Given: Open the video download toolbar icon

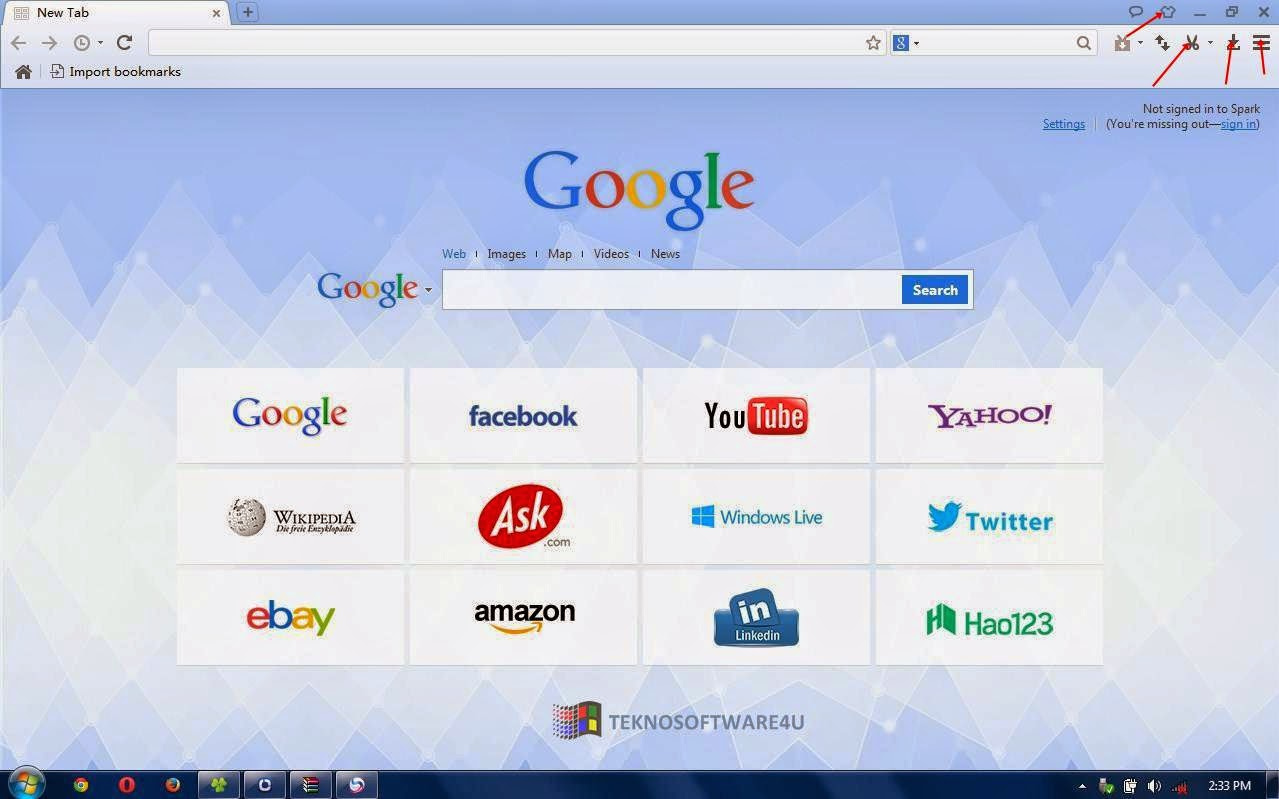Looking at the screenshot, I should point(1123,43).
